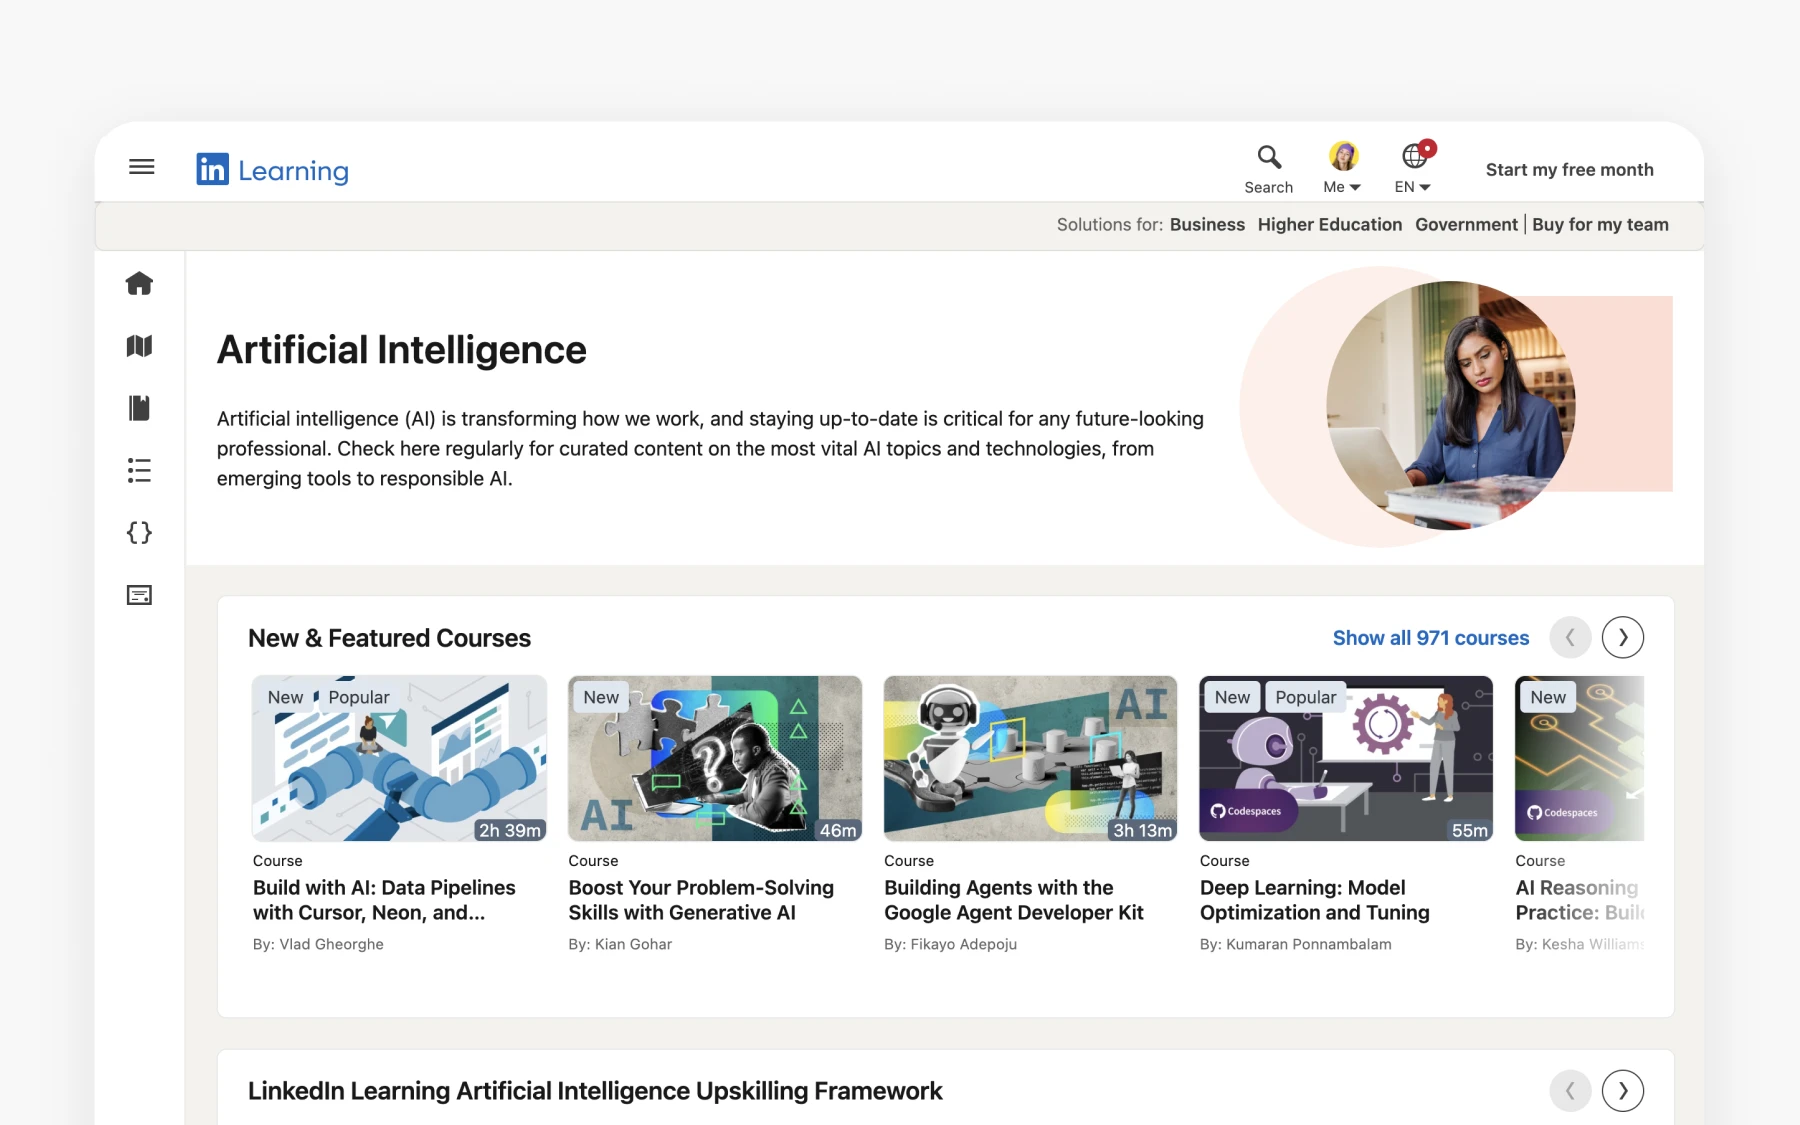
Task: Click Start my free month
Action: coord(1569,170)
